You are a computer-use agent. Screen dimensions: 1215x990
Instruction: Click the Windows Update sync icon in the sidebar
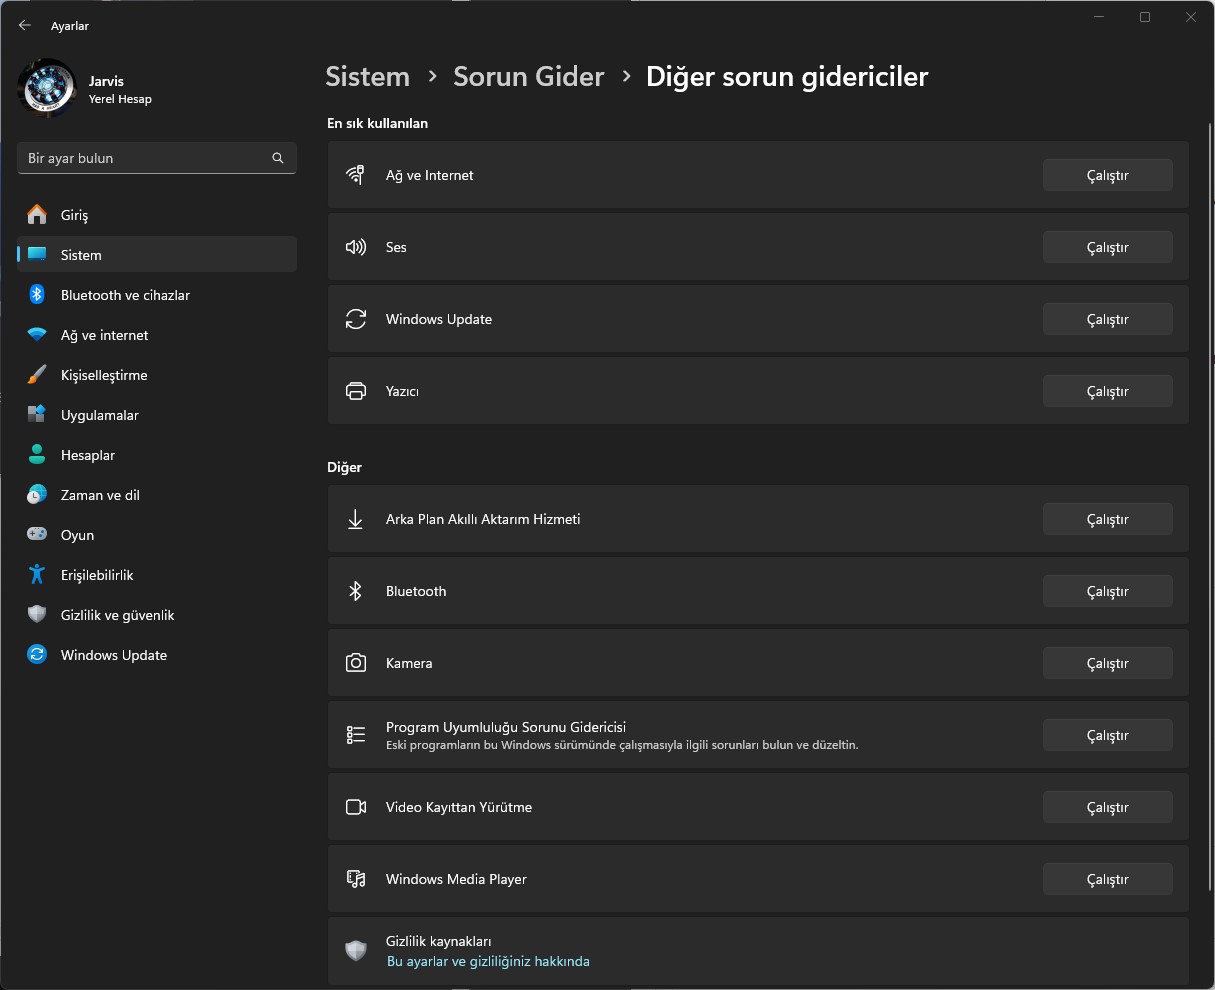click(x=37, y=655)
